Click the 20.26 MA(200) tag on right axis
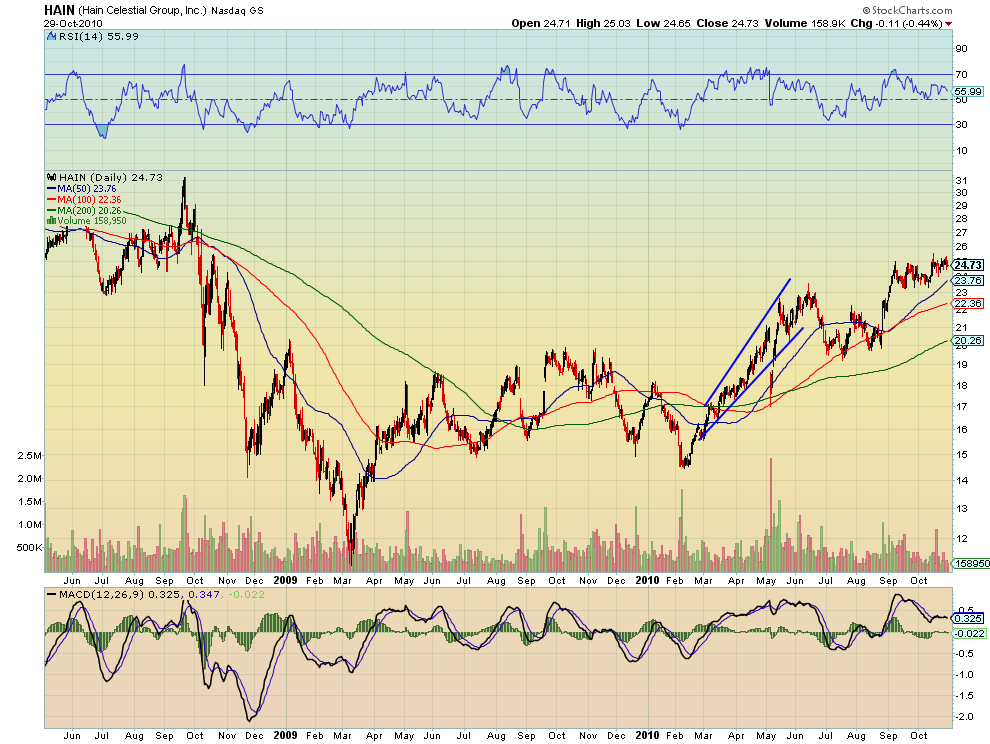The image size is (990, 744). click(x=968, y=341)
